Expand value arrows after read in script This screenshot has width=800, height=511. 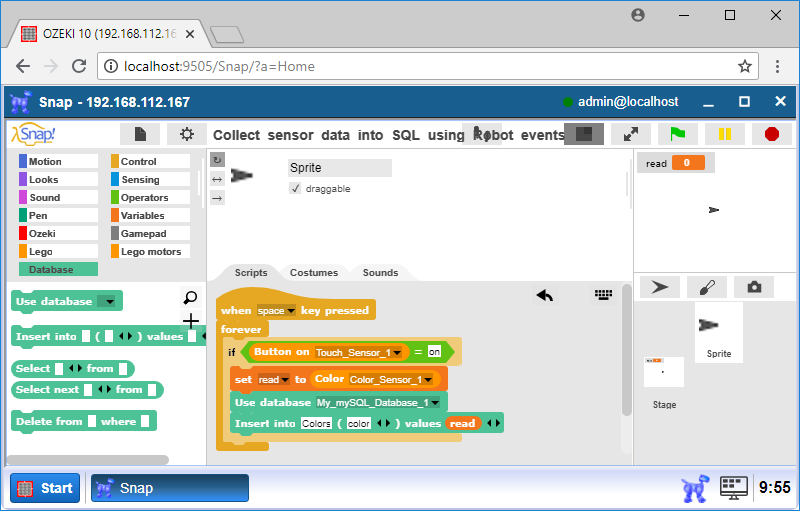tap(493, 424)
